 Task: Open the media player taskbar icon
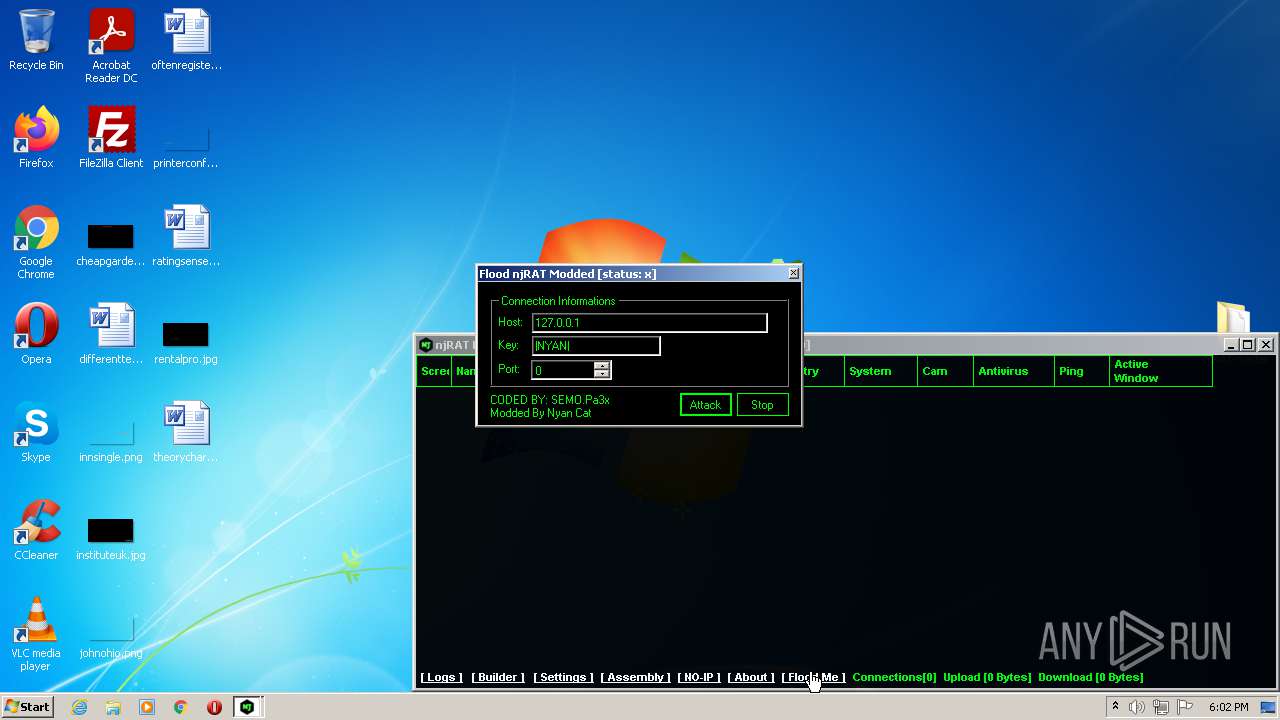(x=147, y=707)
